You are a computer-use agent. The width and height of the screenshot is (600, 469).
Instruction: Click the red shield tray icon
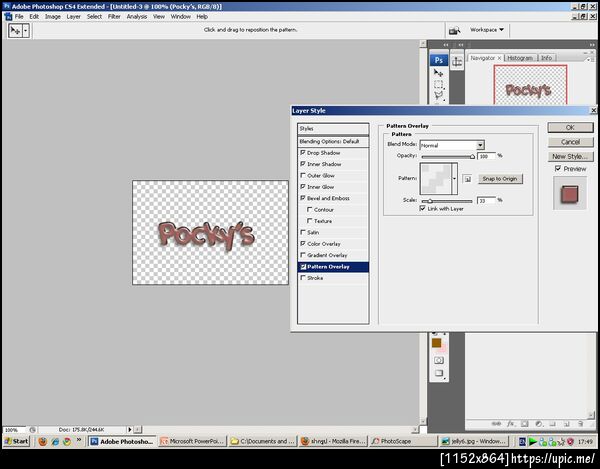coord(571,441)
